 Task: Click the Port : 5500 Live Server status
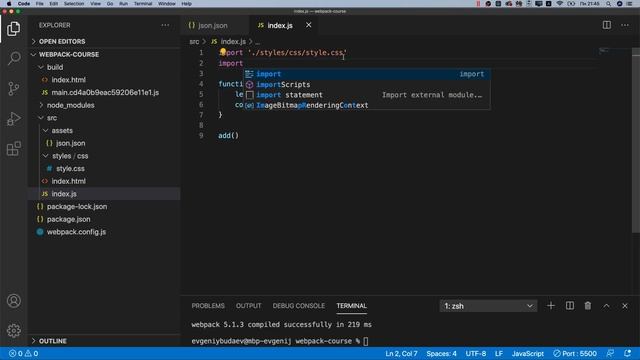point(575,353)
